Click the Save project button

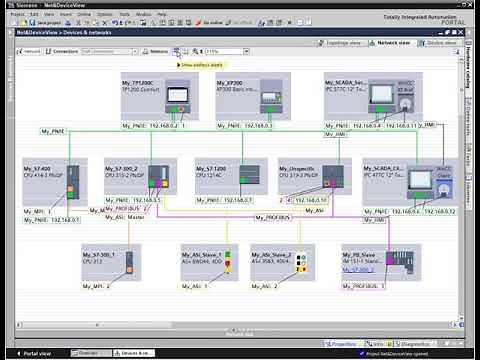coord(45,23)
